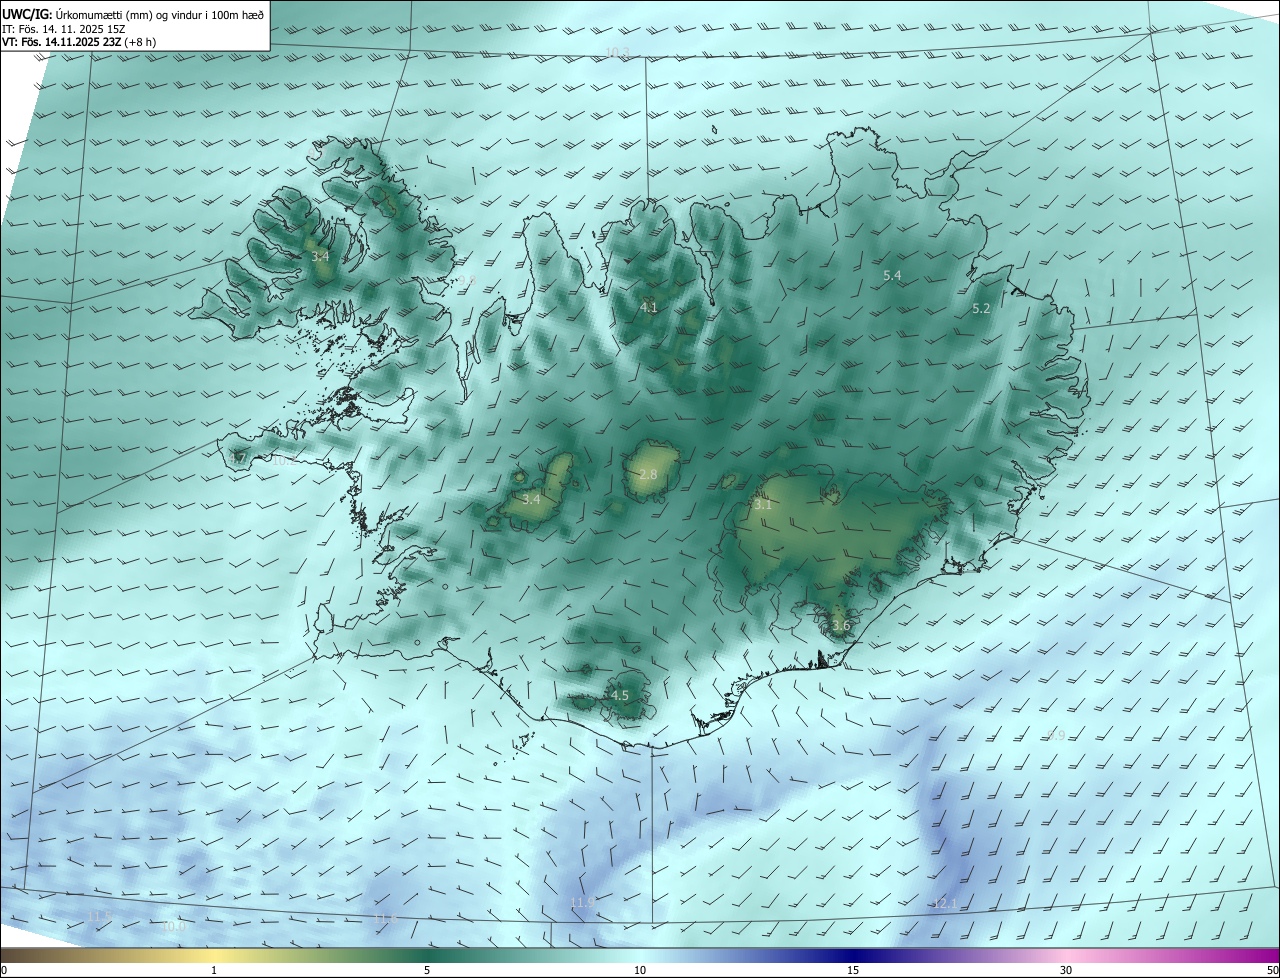Click the color scale tick labeled 5
1280x978 pixels.
tap(427, 970)
